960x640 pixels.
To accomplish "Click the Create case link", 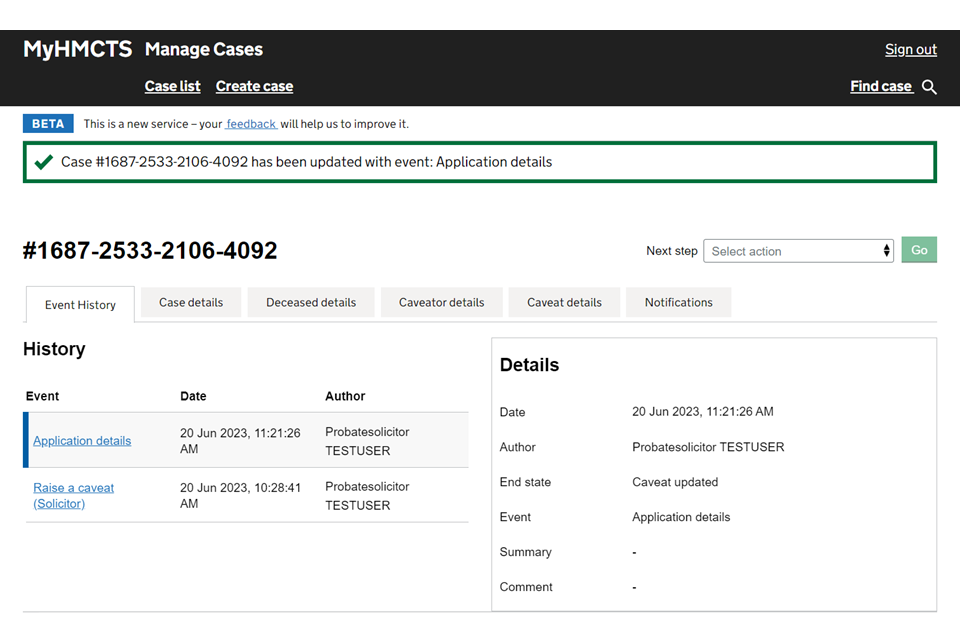I will (x=254, y=86).
